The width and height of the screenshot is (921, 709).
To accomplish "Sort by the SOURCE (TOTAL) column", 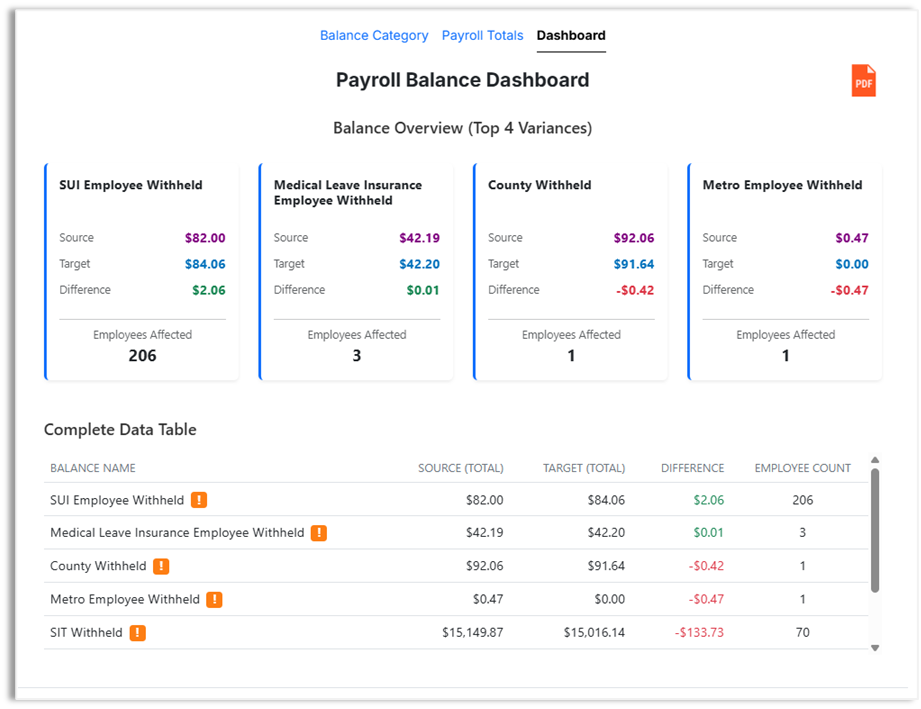I will tap(461, 467).
